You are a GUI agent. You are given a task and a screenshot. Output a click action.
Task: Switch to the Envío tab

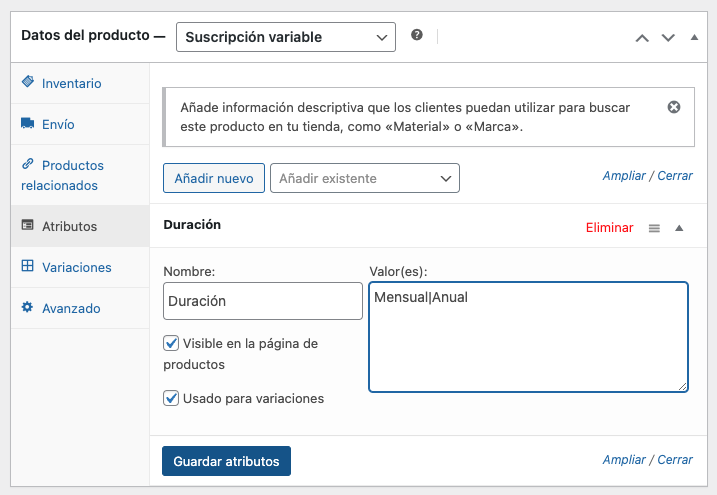(80, 124)
